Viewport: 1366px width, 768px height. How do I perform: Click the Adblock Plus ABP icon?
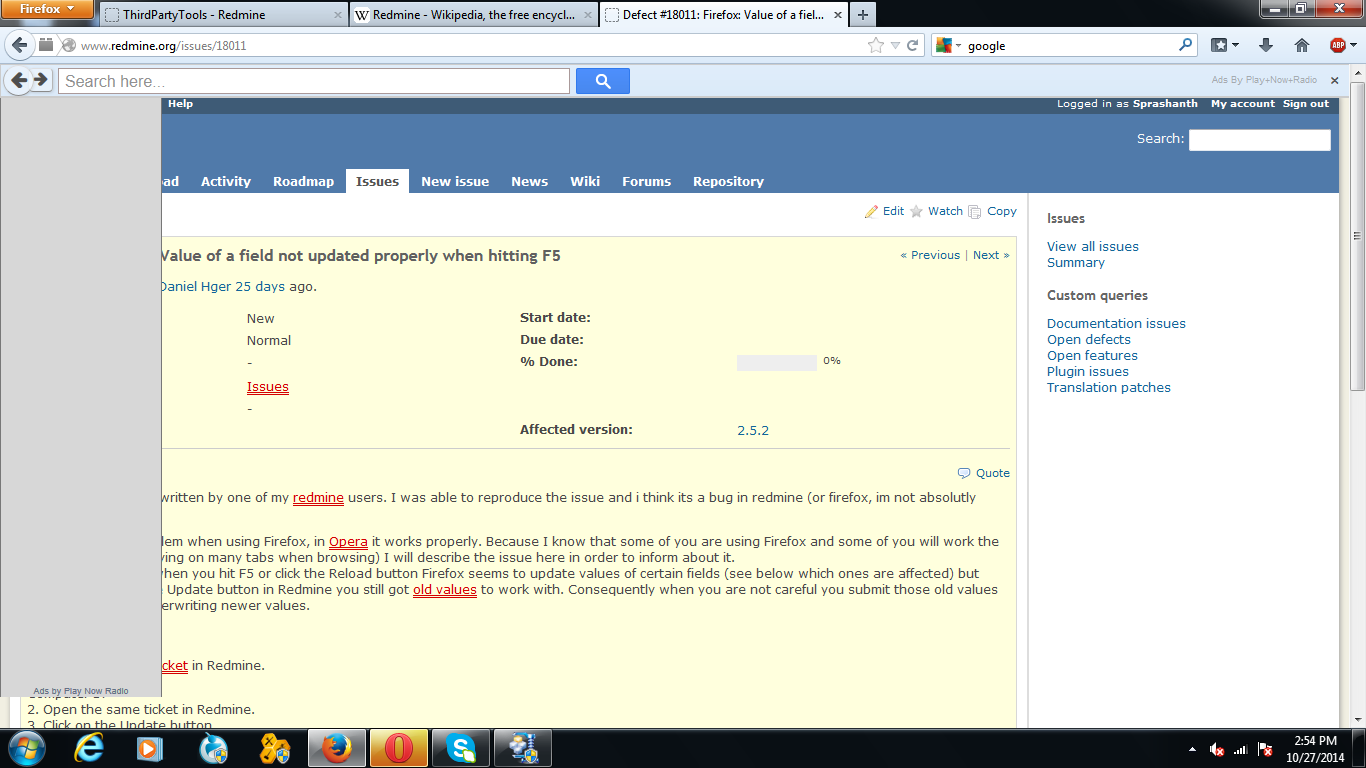click(1337, 45)
